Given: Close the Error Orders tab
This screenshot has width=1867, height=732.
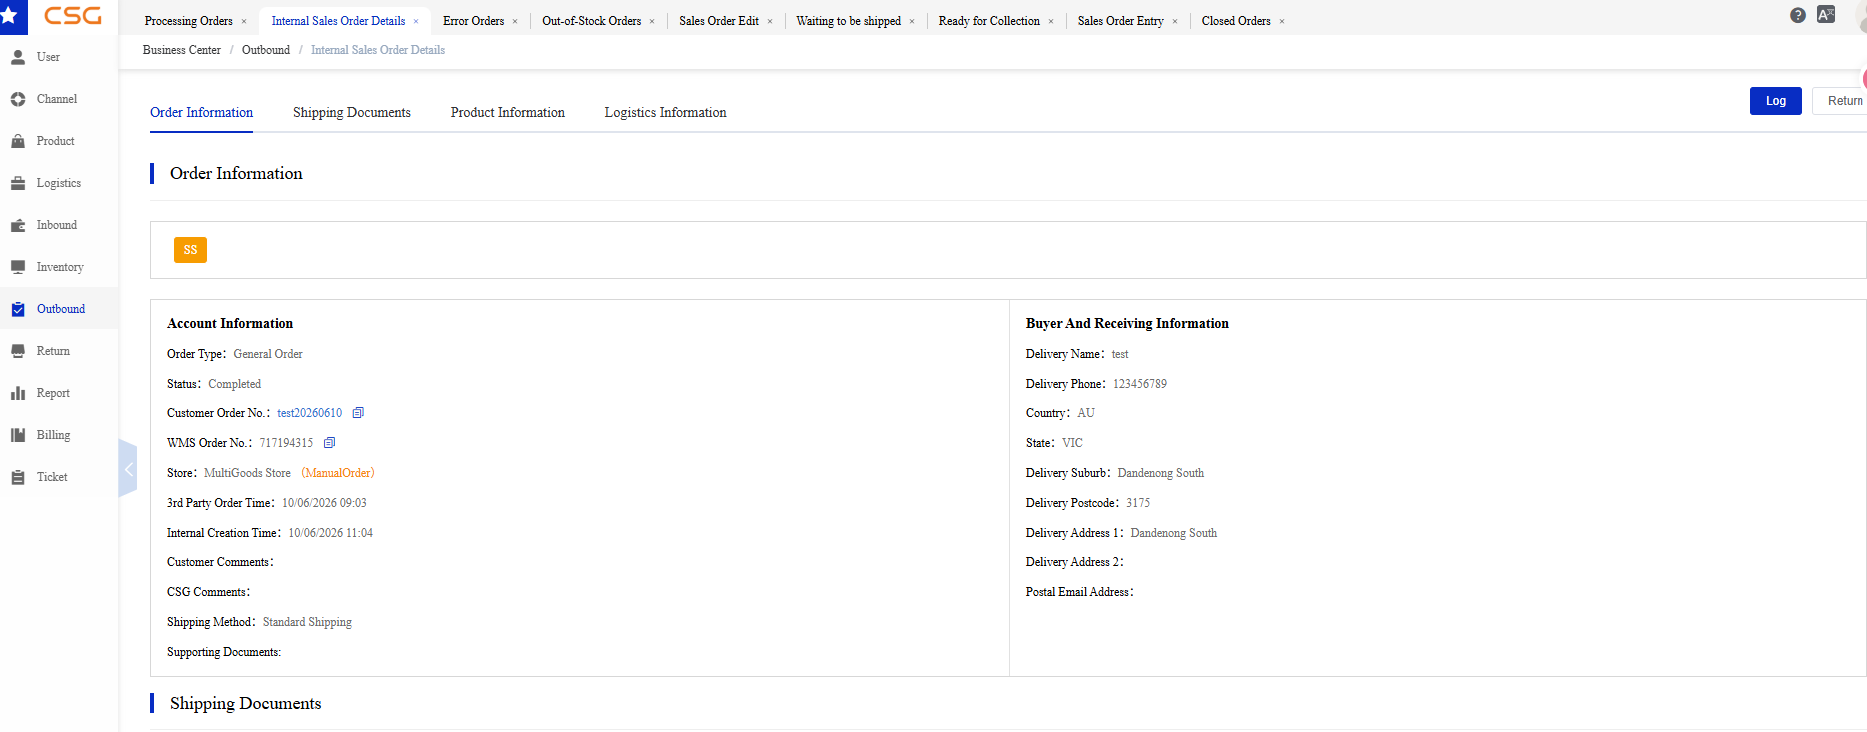Looking at the screenshot, I should (515, 21).
